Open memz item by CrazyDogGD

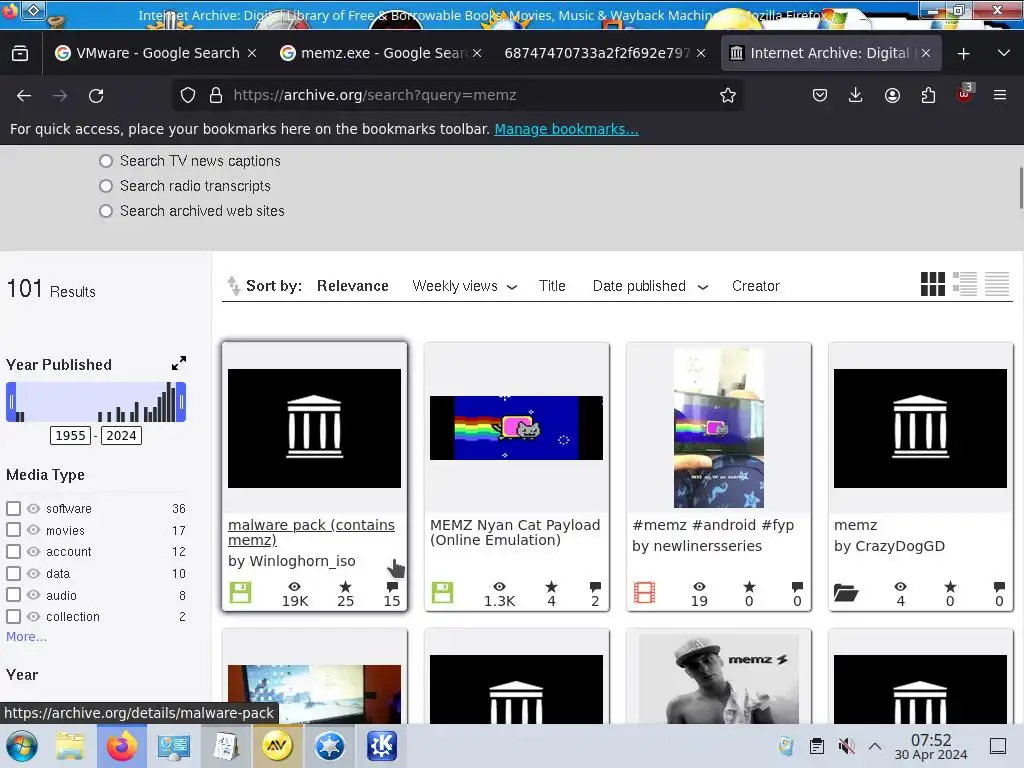click(x=856, y=525)
